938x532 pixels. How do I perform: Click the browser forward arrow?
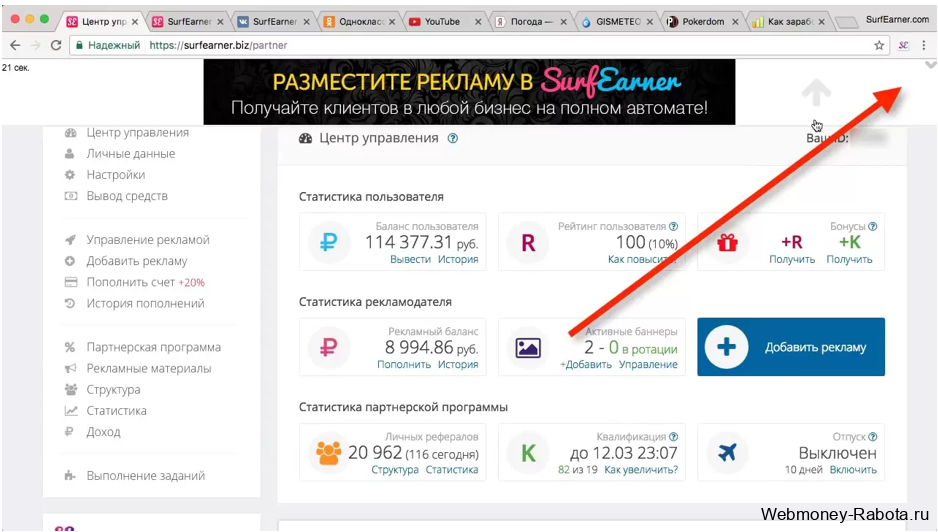[35, 45]
